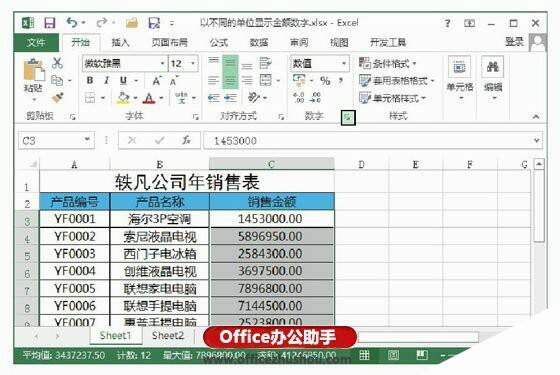Click the Merge and Center icon
This screenshot has height=375, width=560.
tap(265, 80)
